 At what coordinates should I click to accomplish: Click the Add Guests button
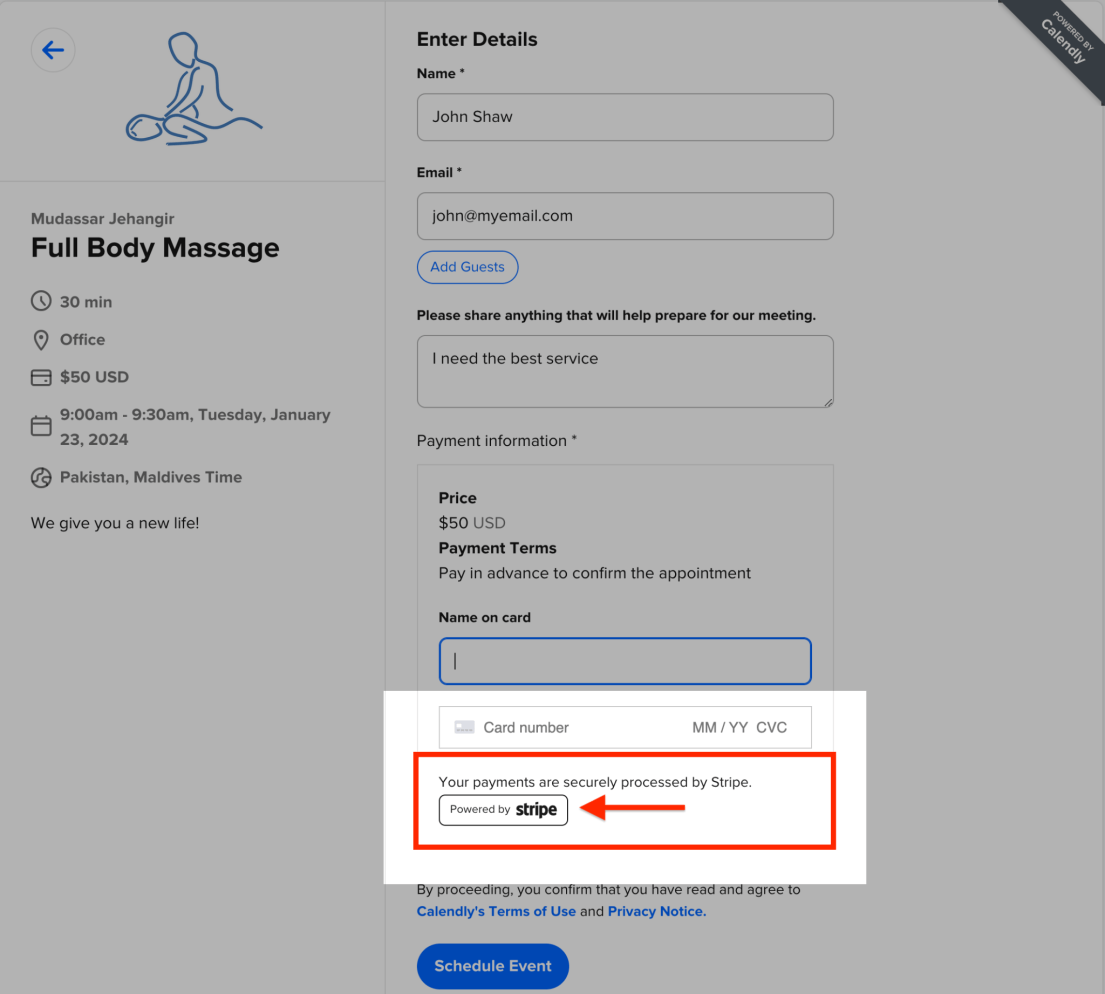467,267
